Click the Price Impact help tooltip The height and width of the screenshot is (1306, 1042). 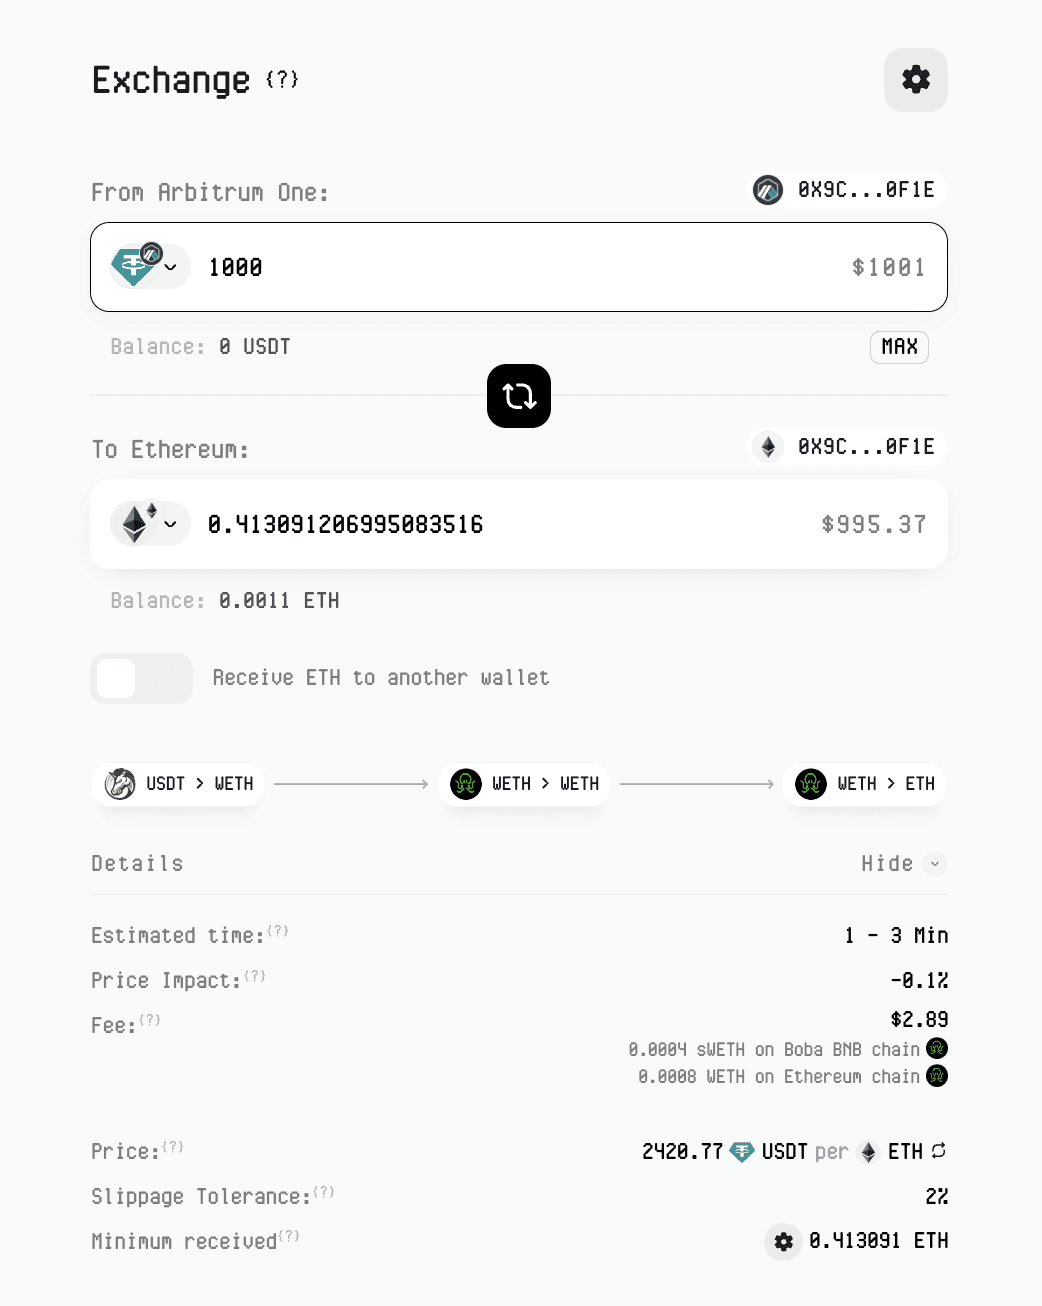point(254,975)
